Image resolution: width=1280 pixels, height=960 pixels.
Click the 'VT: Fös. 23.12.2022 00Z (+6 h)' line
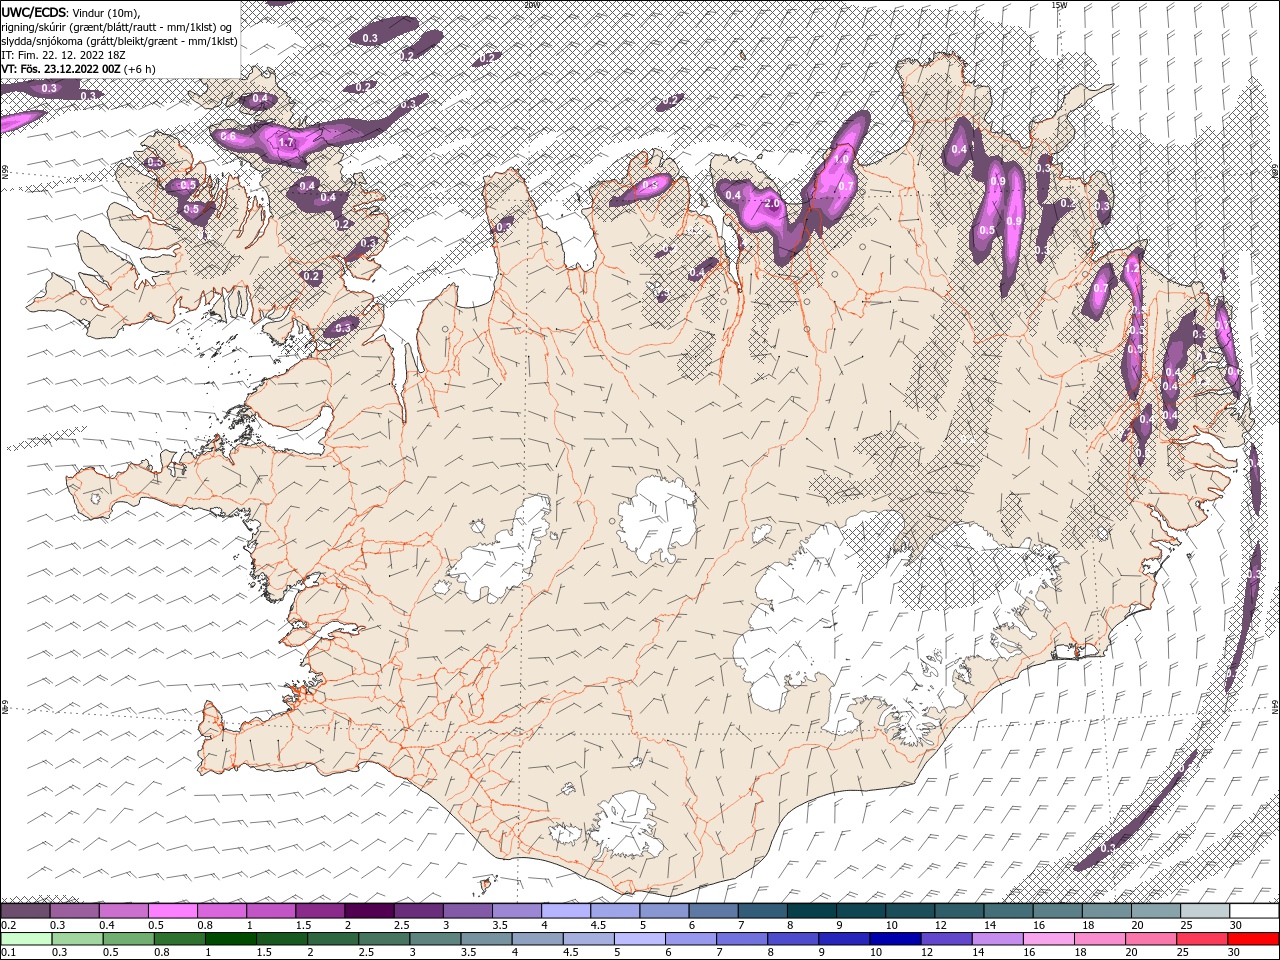[78, 69]
